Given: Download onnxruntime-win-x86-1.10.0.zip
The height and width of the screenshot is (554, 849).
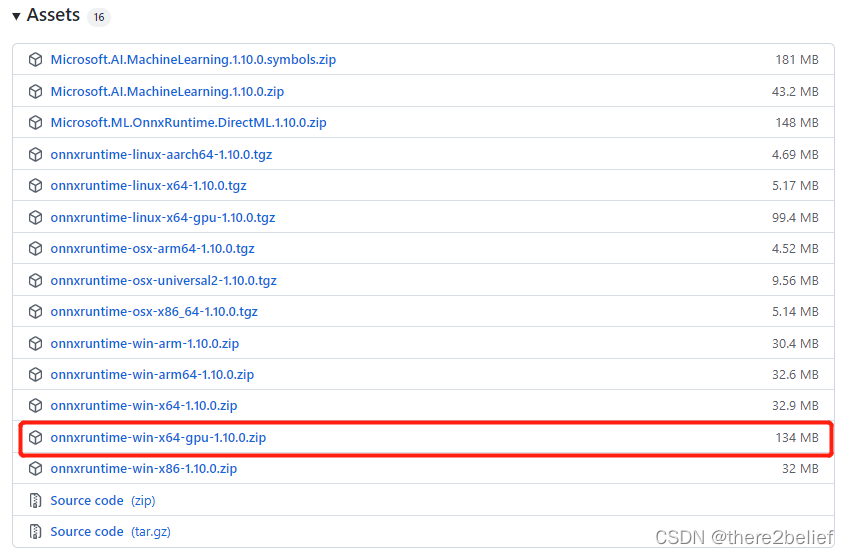Looking at the screenshot, I should point(143,468).
